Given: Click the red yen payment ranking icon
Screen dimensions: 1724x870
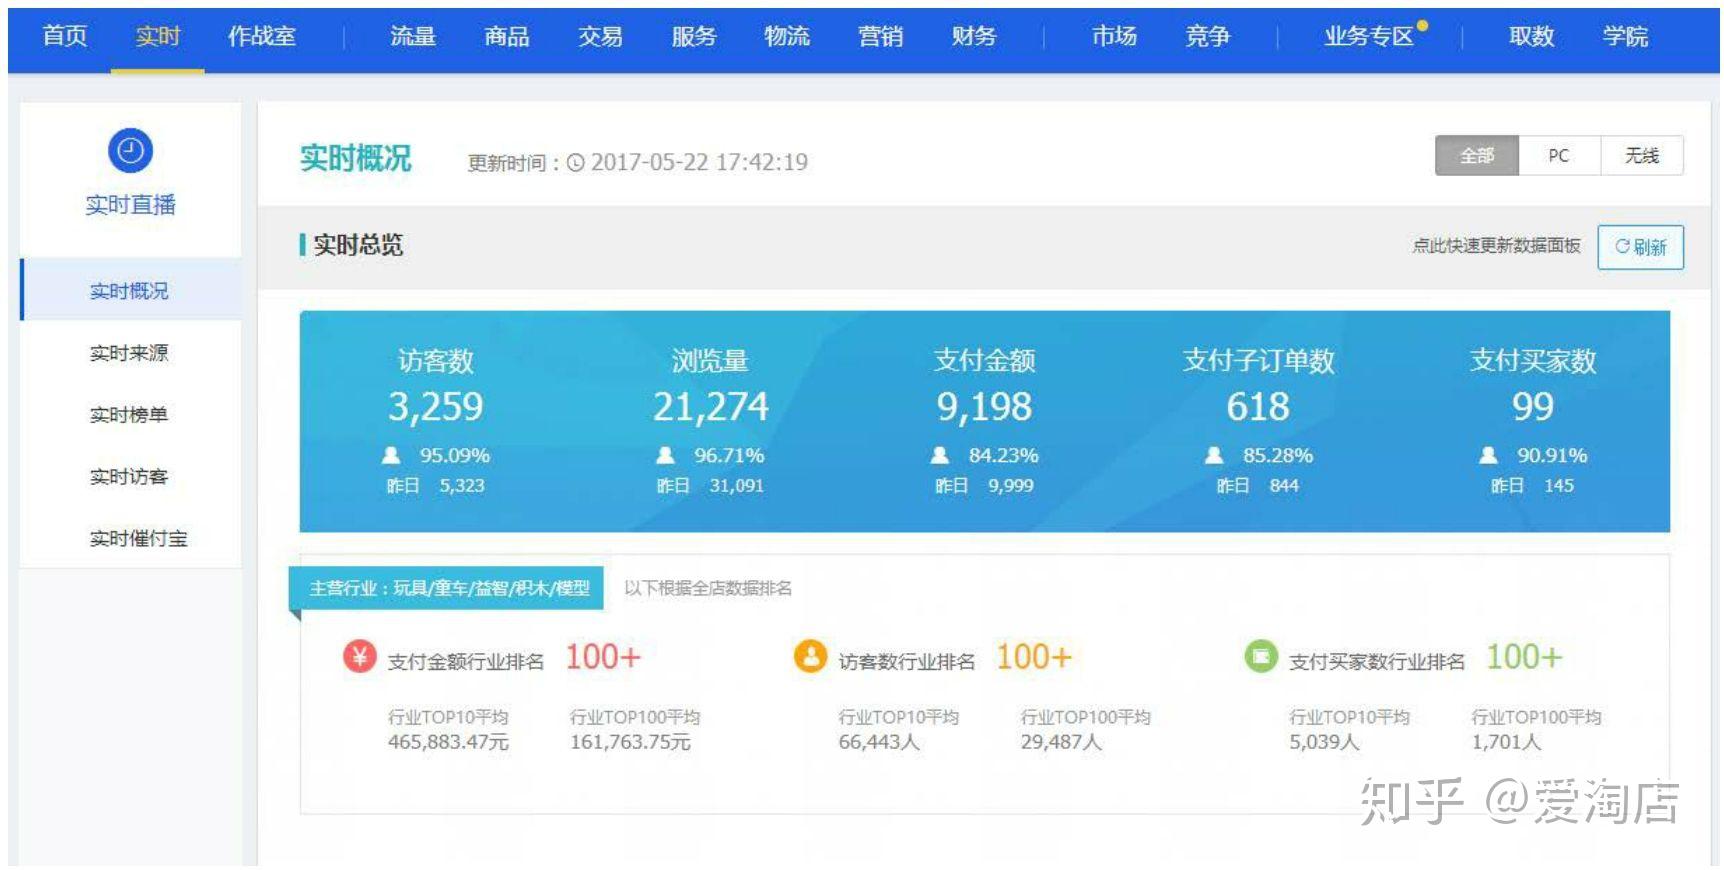Looking at the screenshot, I should (x=360, y=657).
